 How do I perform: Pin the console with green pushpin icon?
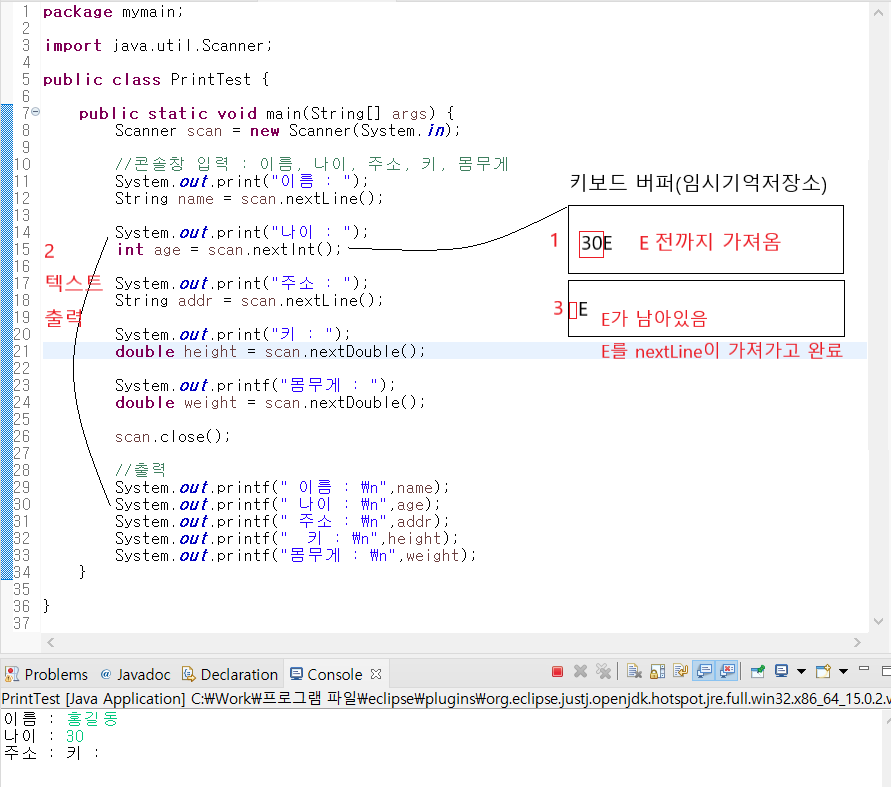(757, 672)
